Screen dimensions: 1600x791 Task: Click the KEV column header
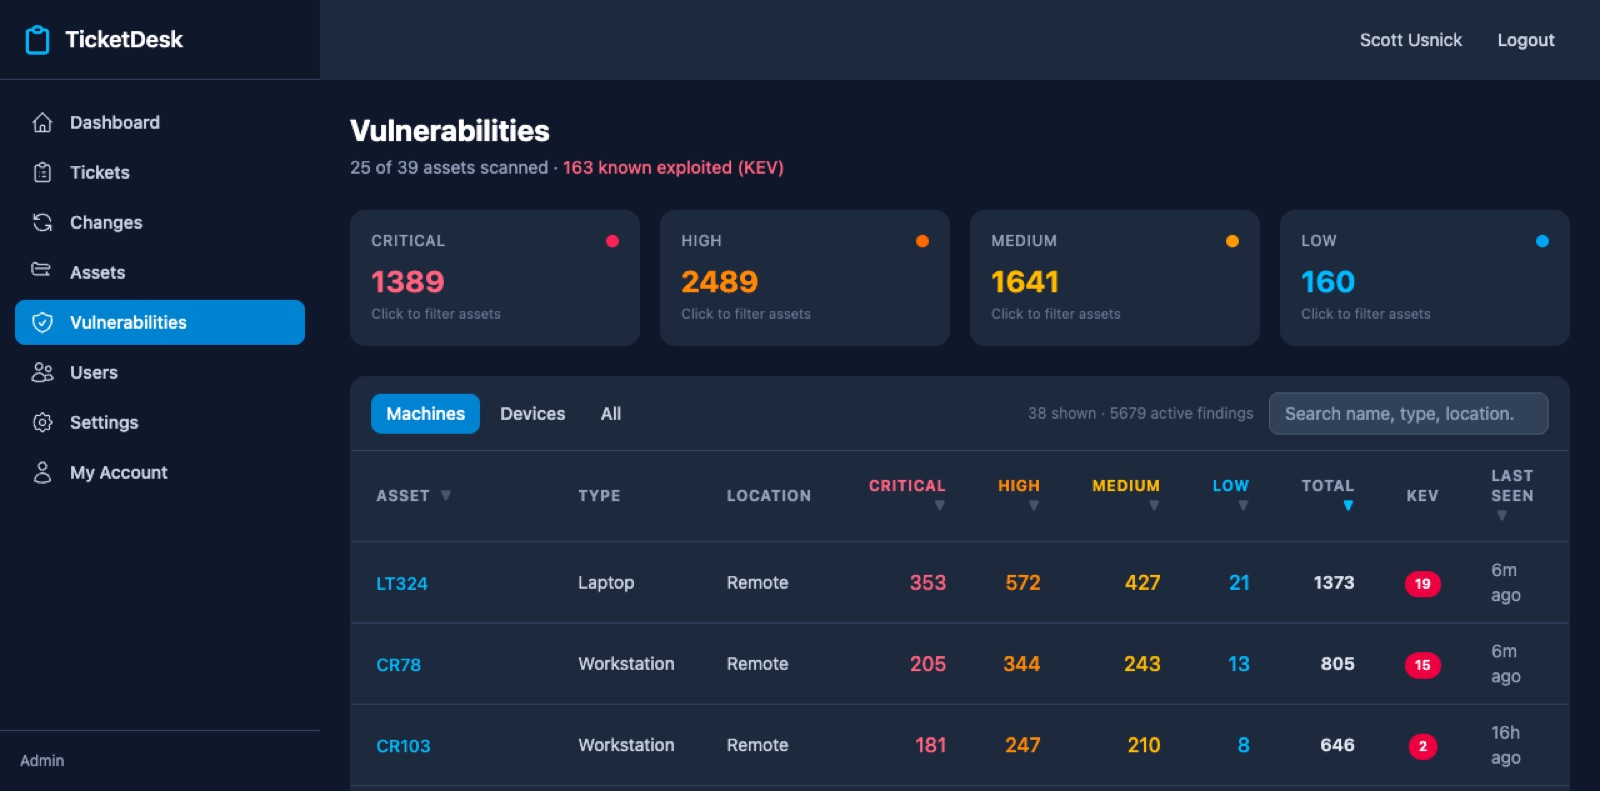(x=1422, y=496)
